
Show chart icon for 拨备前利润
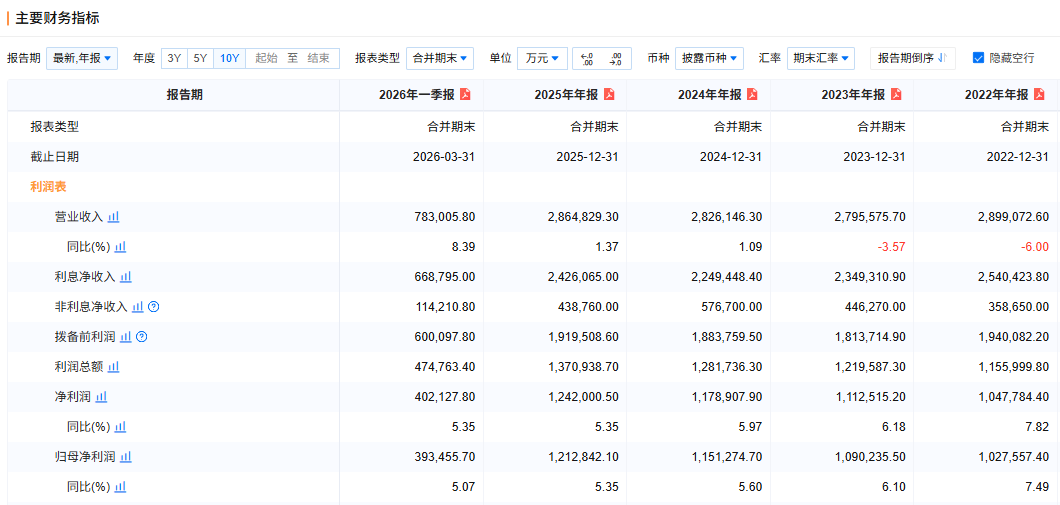[126, 337]
